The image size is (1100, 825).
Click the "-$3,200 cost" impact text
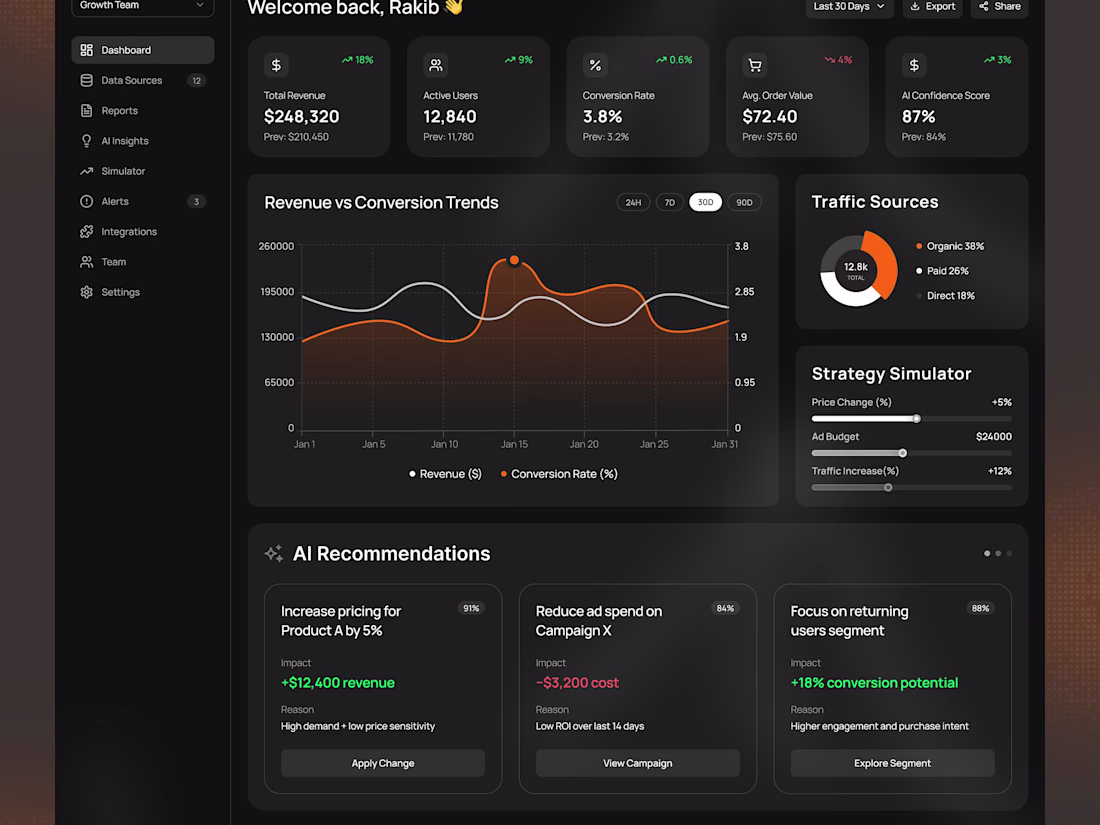(577, 683)
